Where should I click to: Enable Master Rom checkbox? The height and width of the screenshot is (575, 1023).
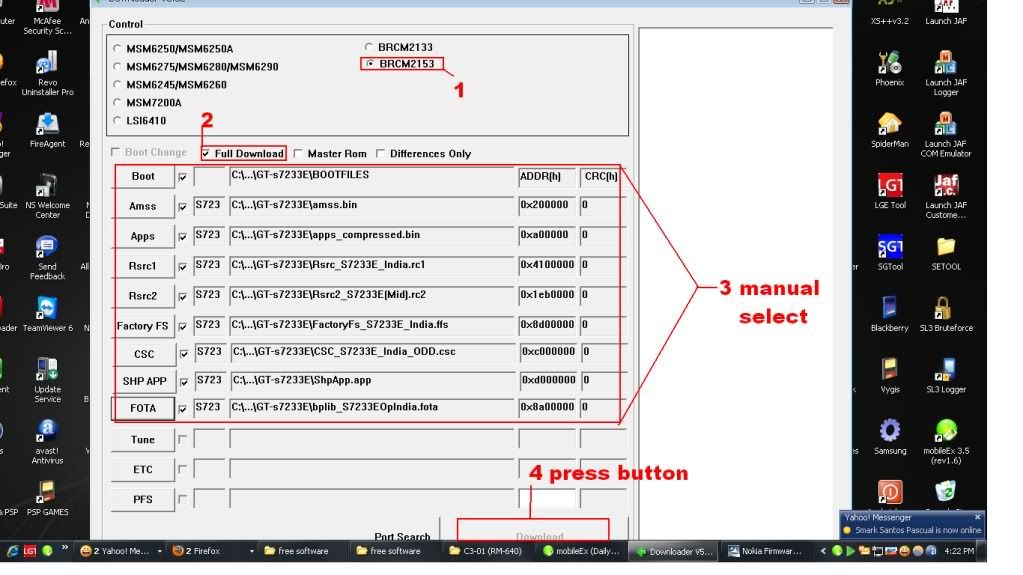298,153
